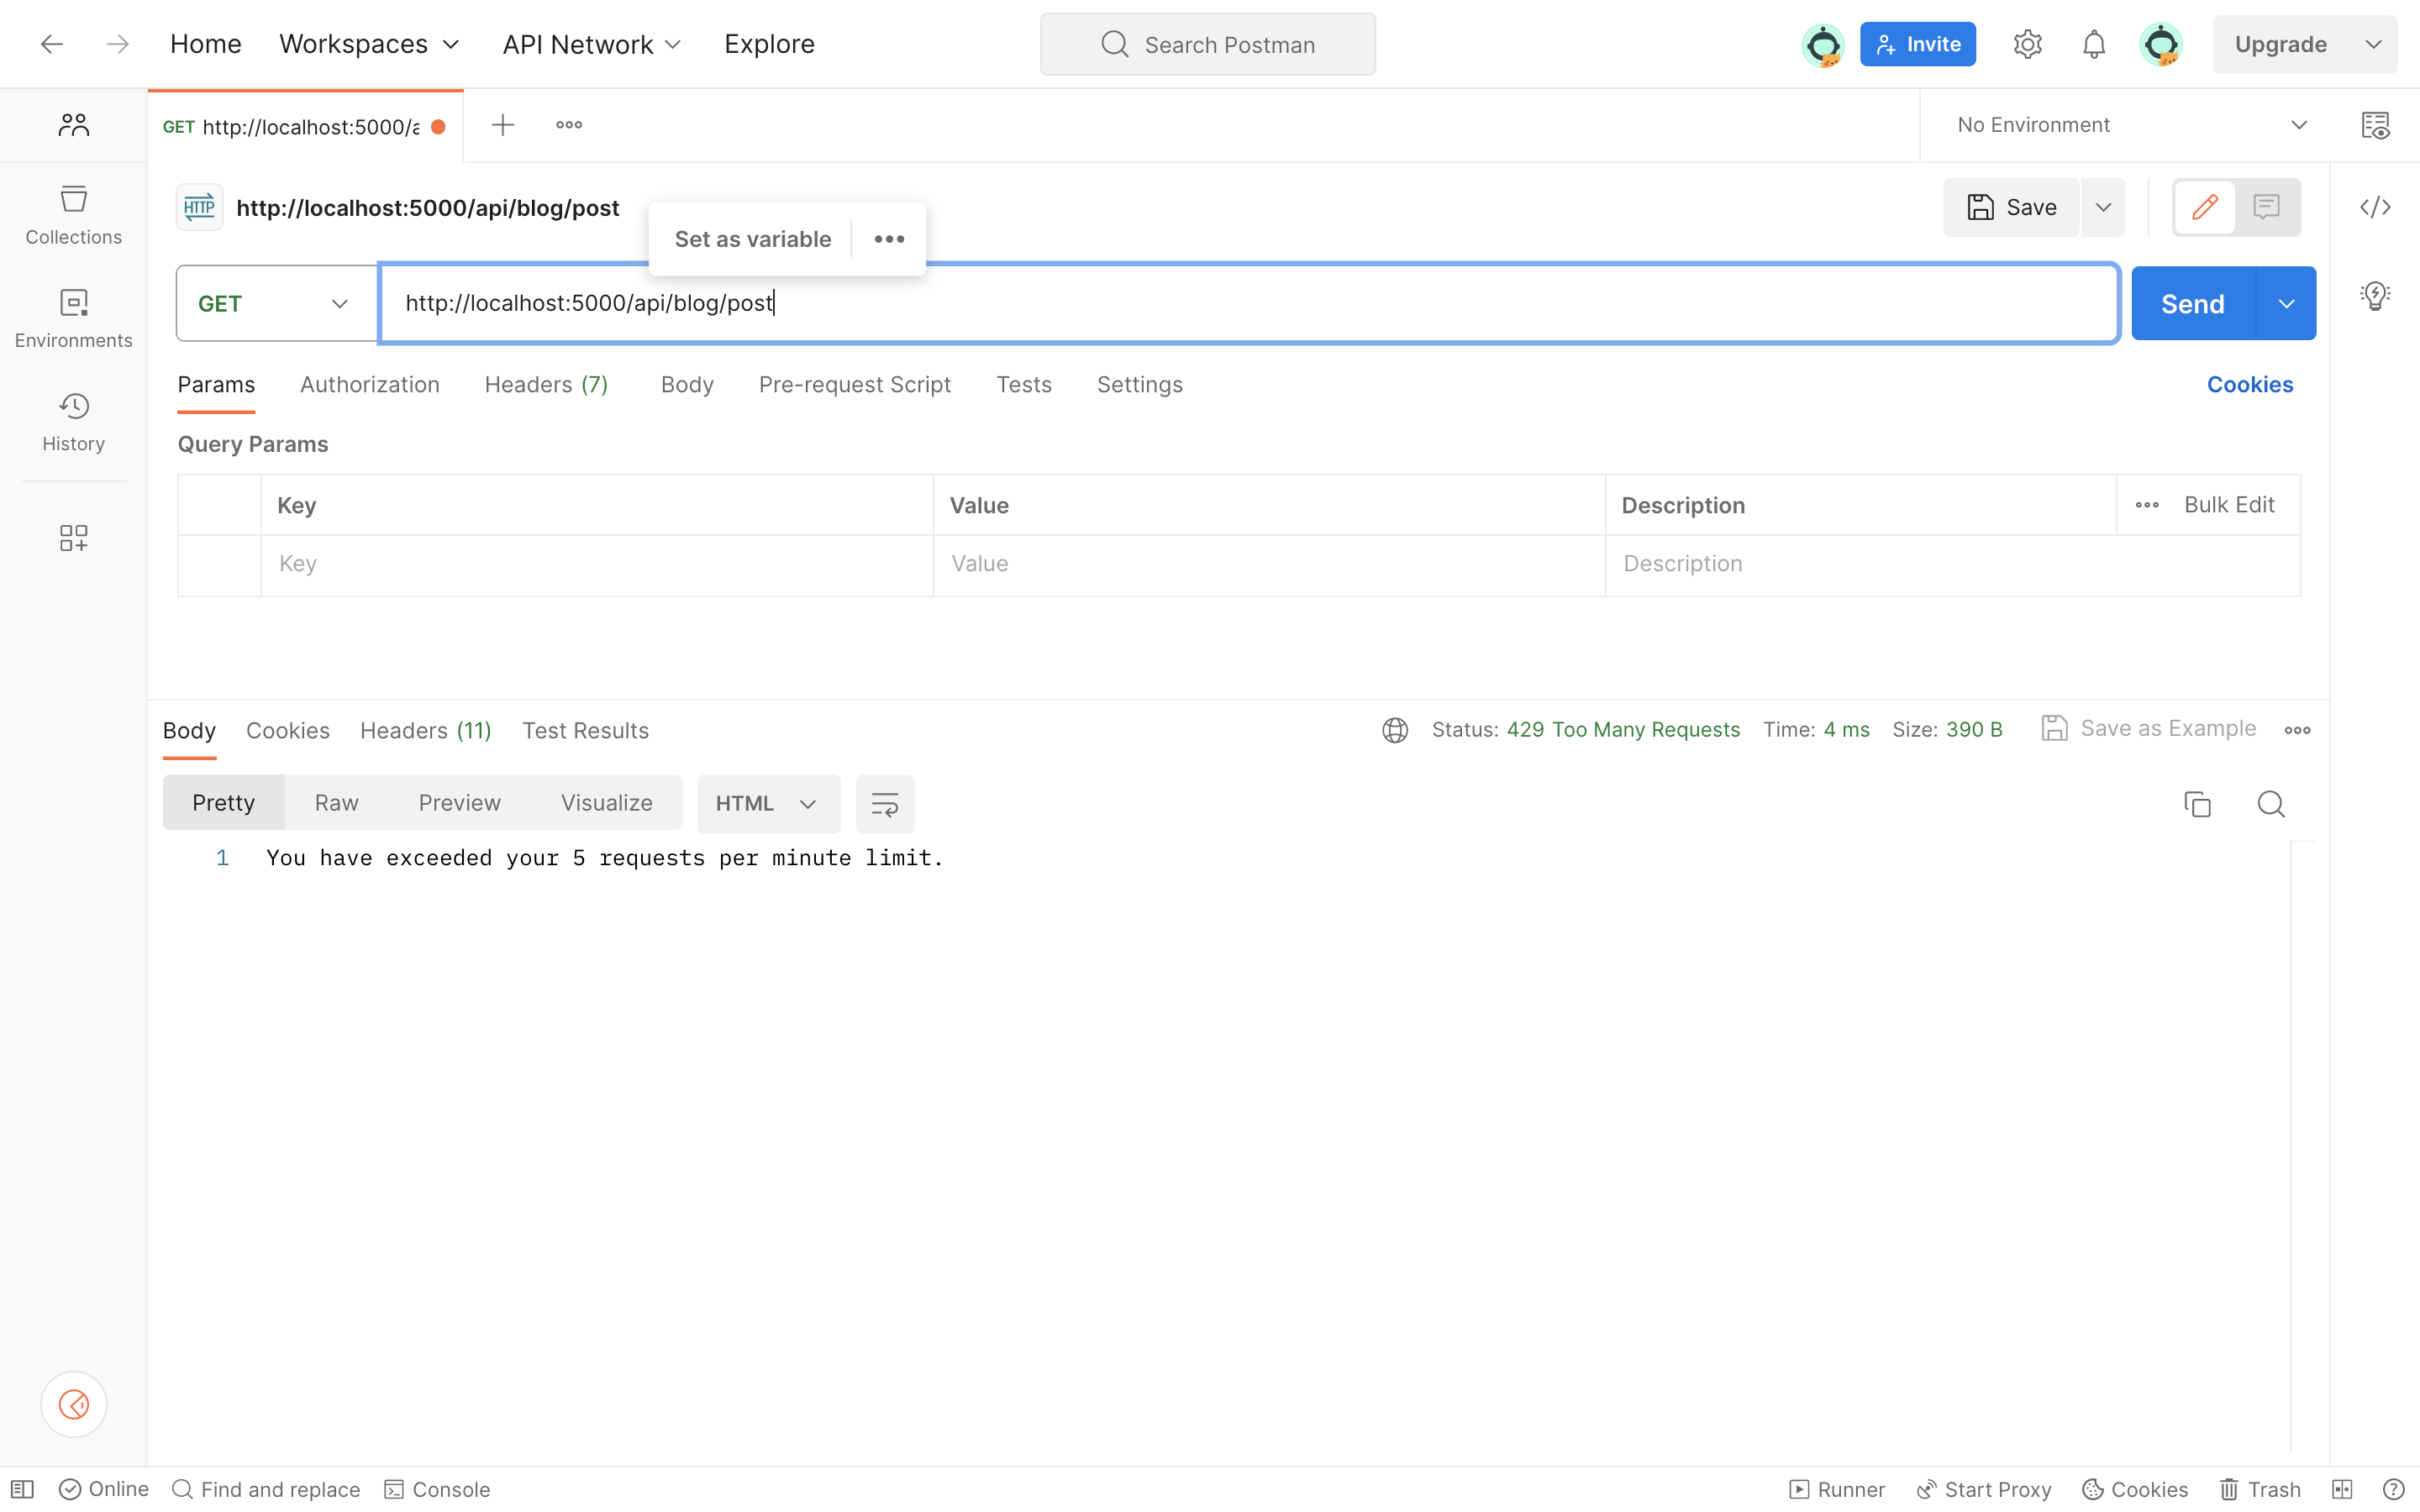Add a new request tab with plus
Viewport: 2420px width, 1512px height.
click(x=503, y=125)
